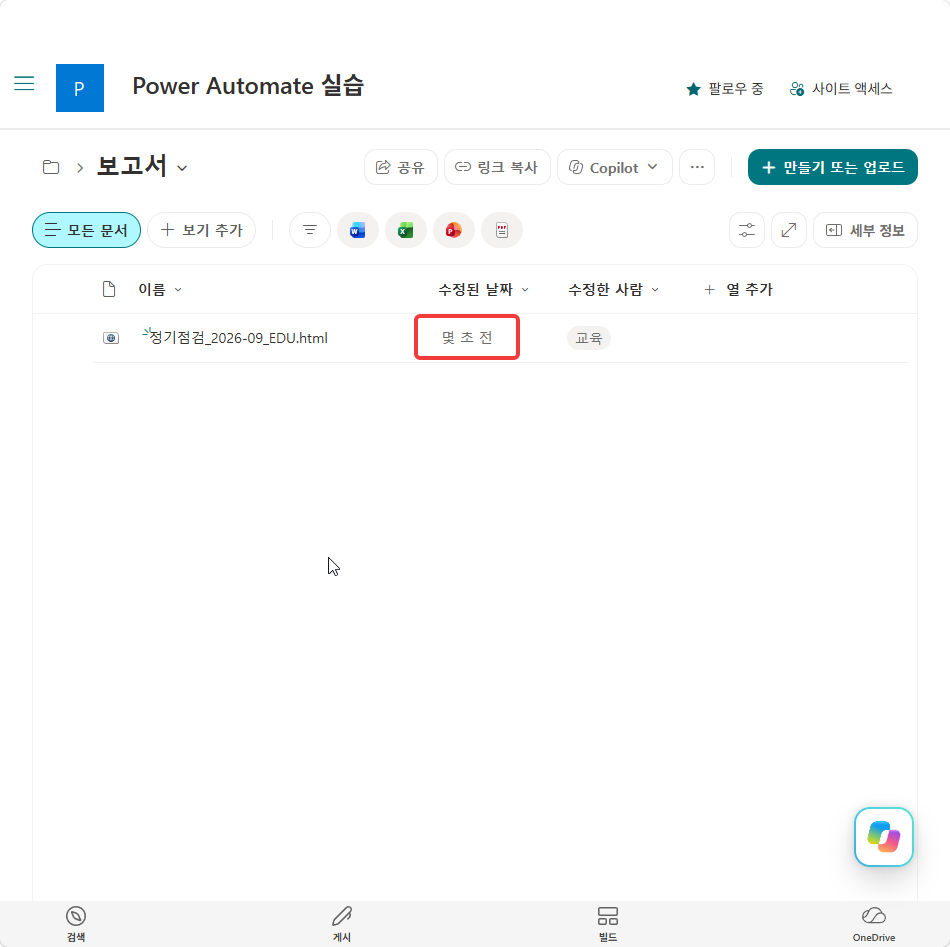Filter by PDF files icon
The height and width of the screenshot is (947, 950).
click(502, 230)
